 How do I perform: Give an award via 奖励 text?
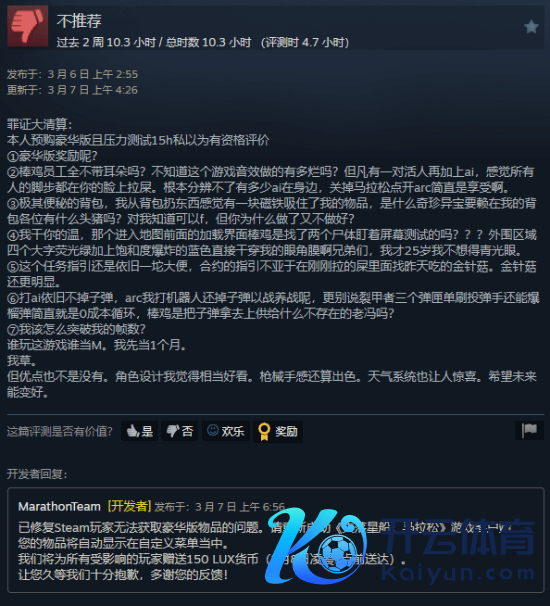tap(286, 431)
